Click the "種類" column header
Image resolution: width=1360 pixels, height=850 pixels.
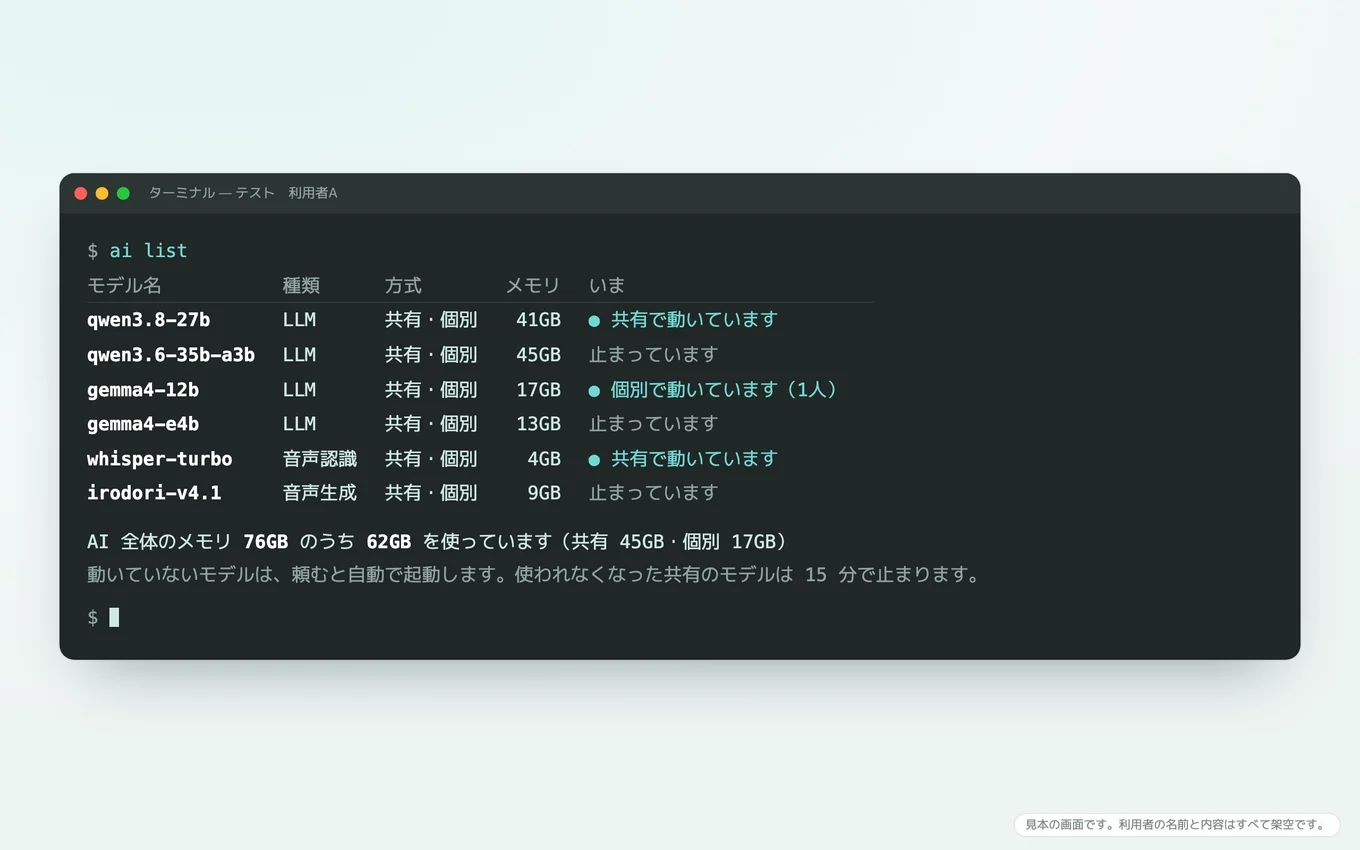pyautogui.click(x=301, y=285)
